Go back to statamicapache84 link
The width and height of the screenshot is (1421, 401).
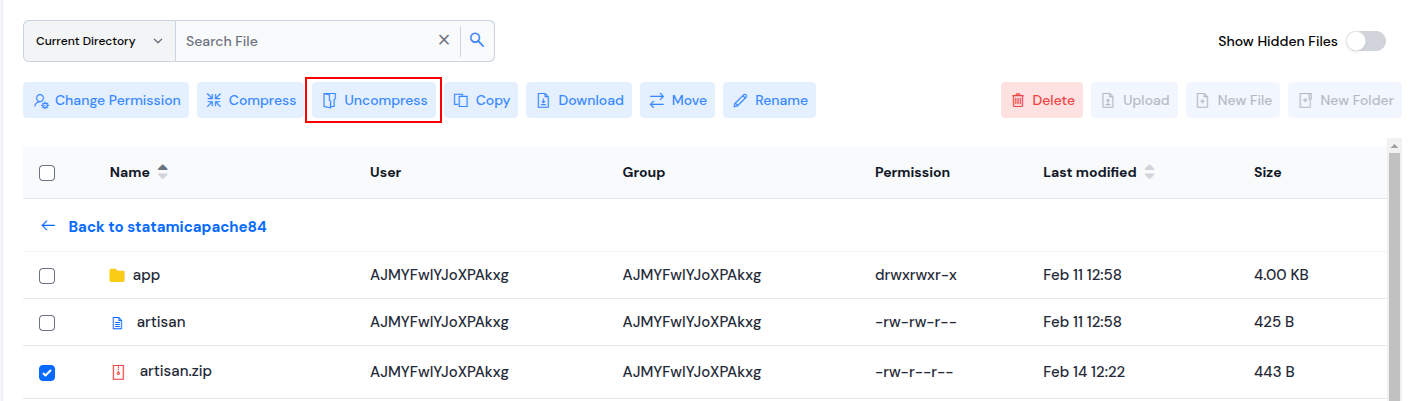coord(167,227)
